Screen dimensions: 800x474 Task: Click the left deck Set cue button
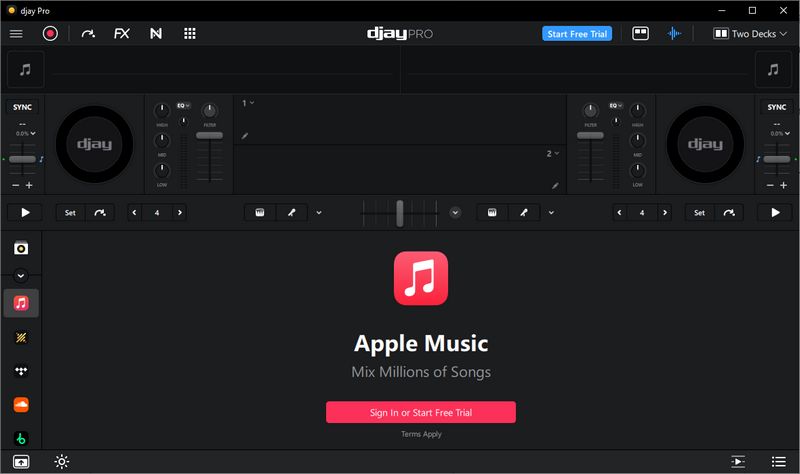70,213
